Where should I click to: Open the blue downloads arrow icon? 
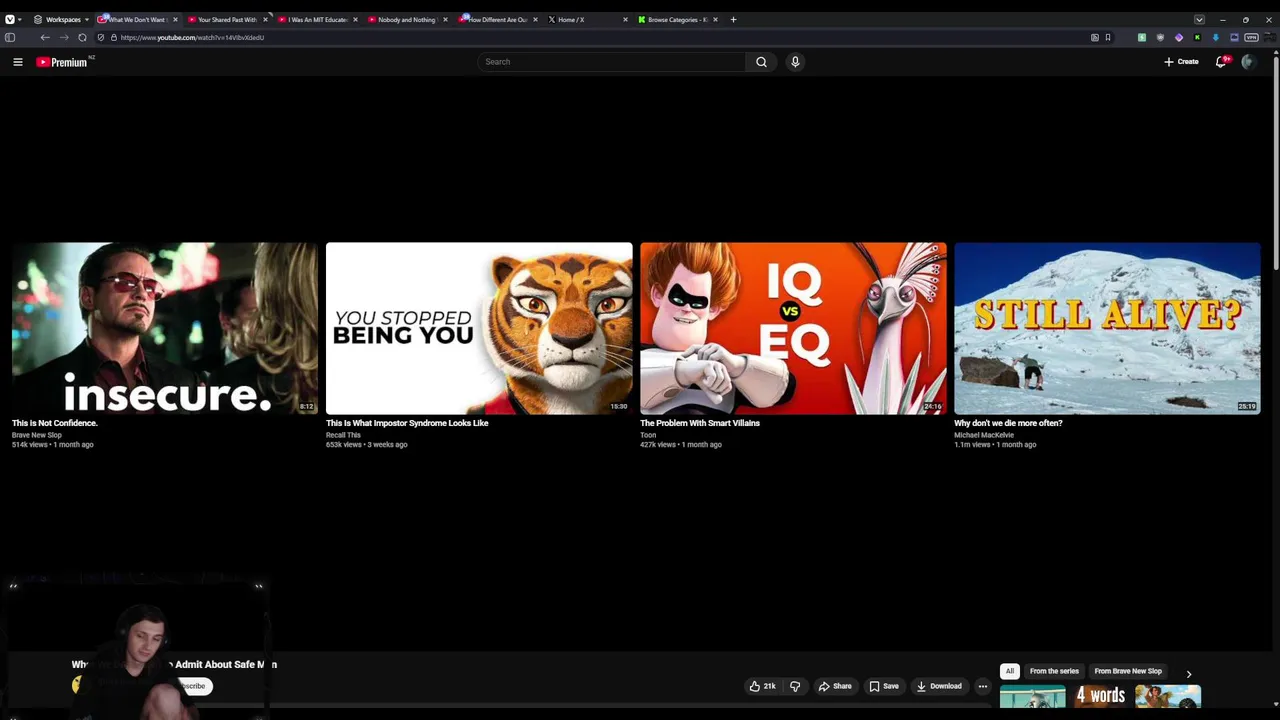click(x=1216, y=37)
